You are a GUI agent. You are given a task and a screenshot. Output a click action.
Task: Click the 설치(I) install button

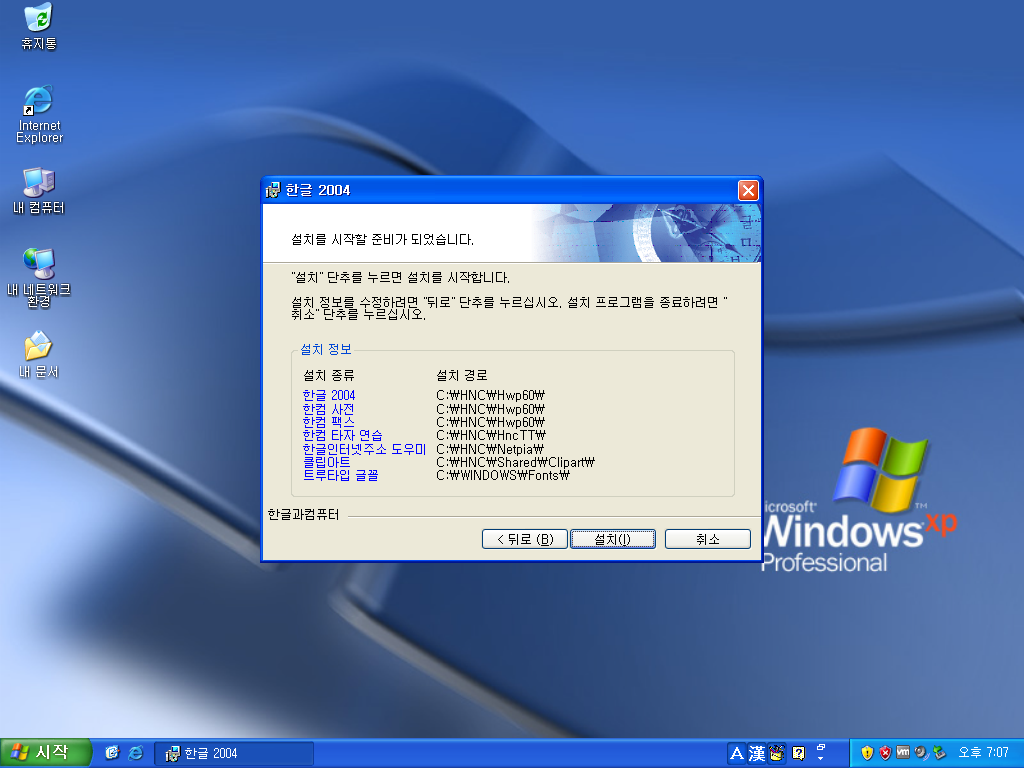pyautogui.click(x=613, y=539)
